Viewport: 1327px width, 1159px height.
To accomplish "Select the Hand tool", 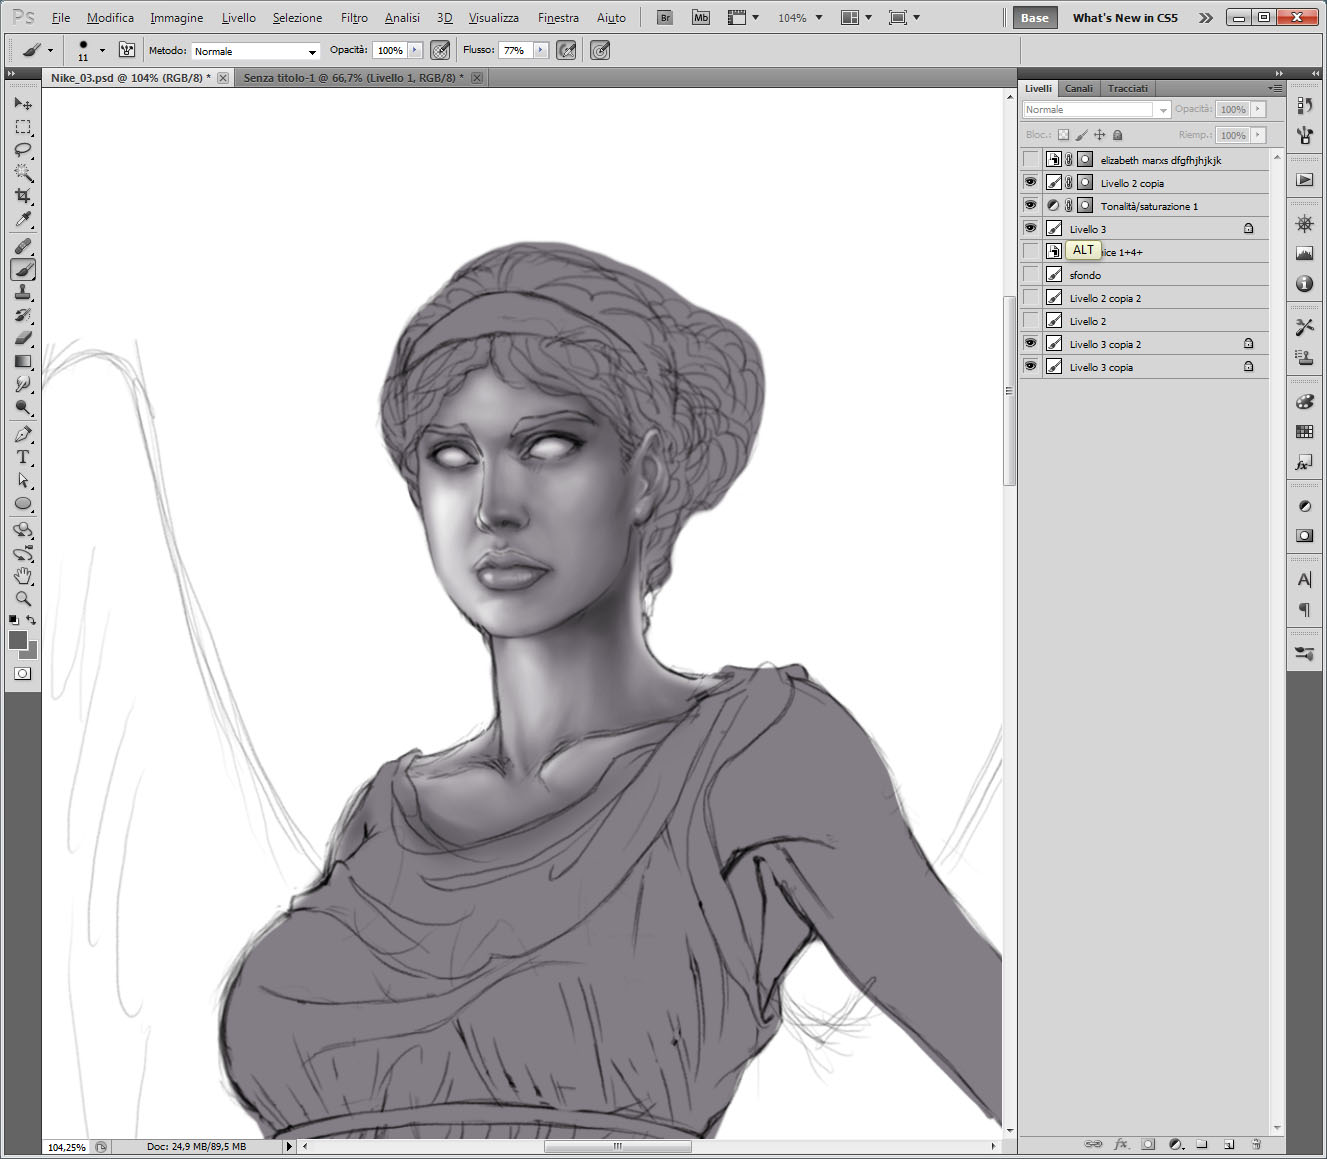I will point(23,576).
